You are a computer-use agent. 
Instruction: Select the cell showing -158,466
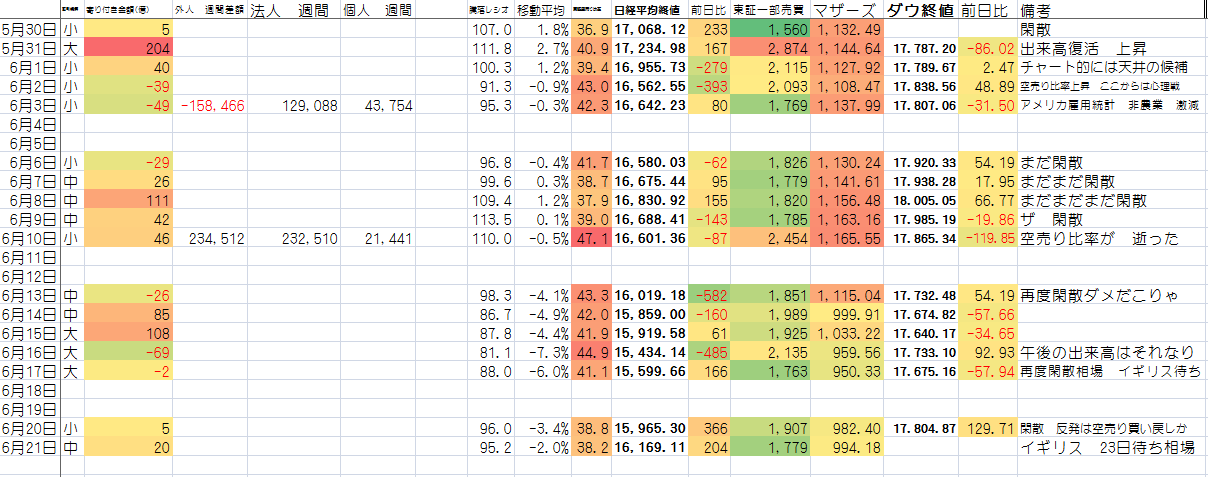(x=211, y=106)
